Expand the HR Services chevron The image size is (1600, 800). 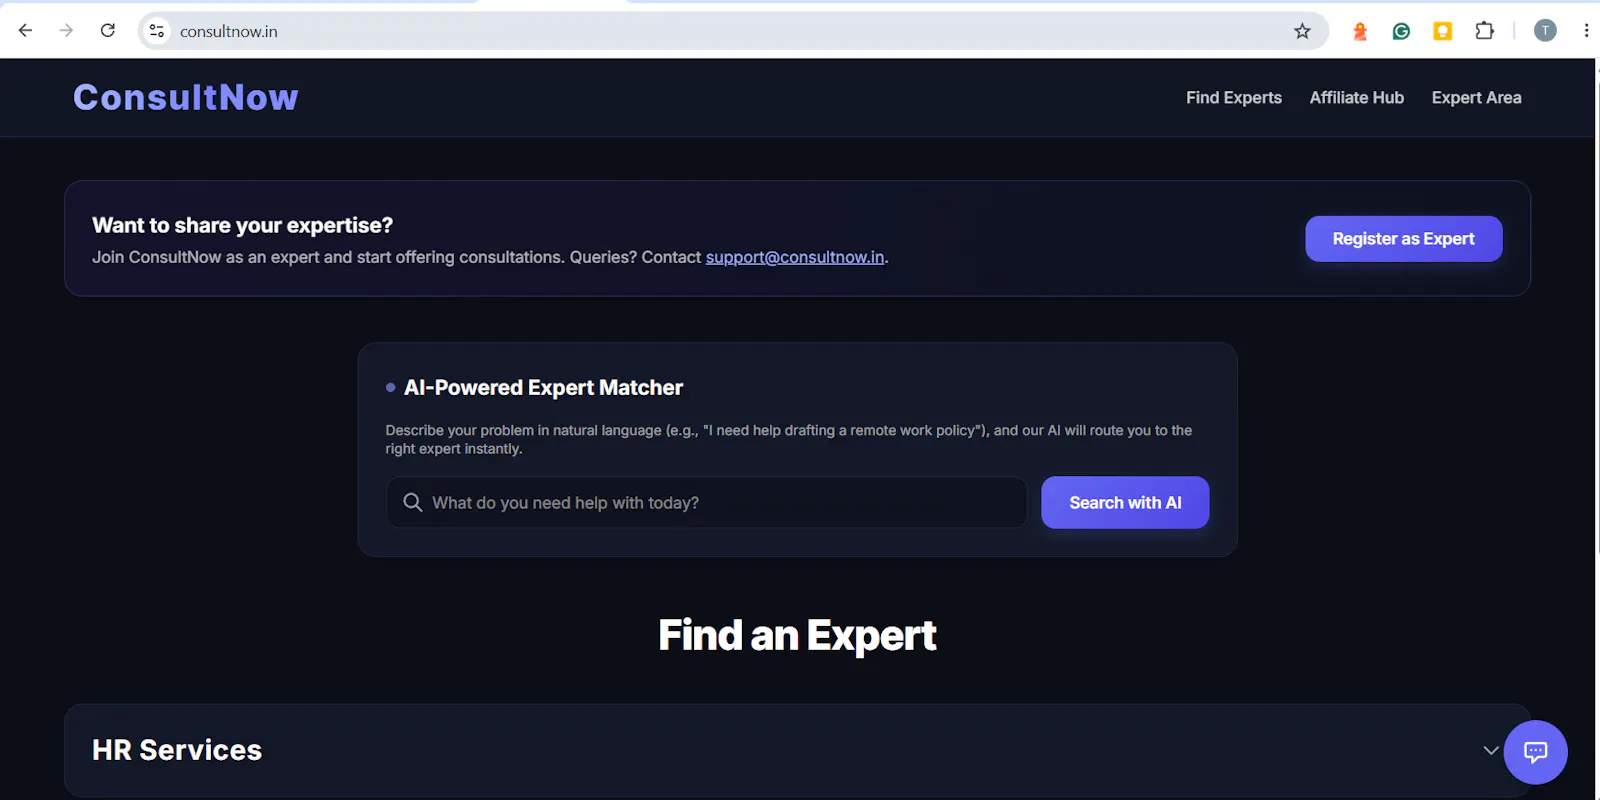(1490, 750)
